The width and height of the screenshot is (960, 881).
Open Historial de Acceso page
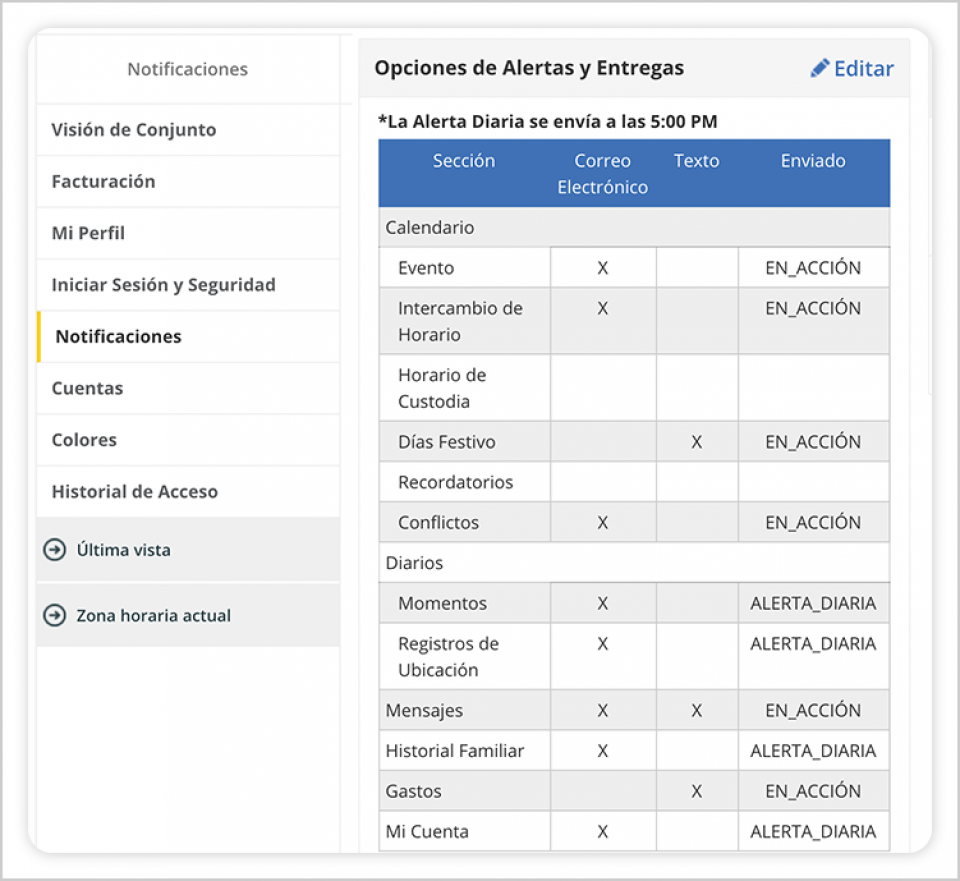point(134,492)
